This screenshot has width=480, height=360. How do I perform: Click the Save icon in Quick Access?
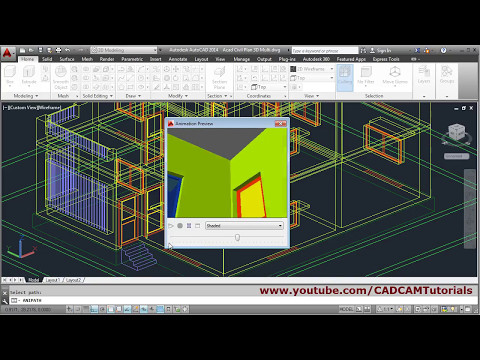pos(40,50)
